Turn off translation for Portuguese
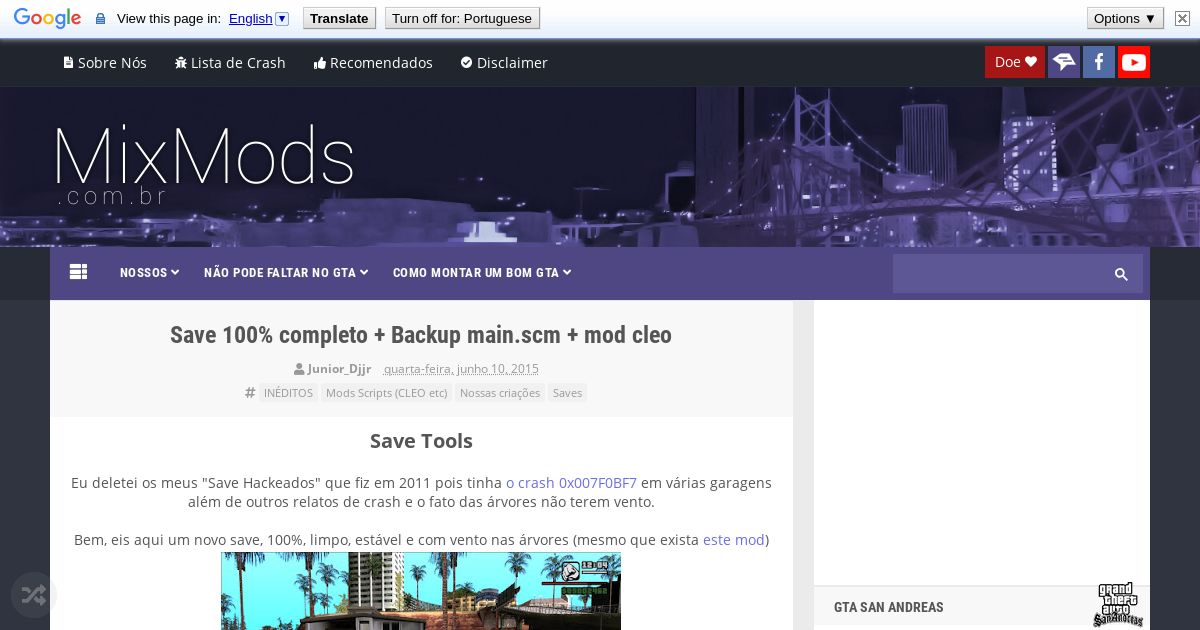Viewport: 1200px width, 630px height. click(x=462, y=18)
